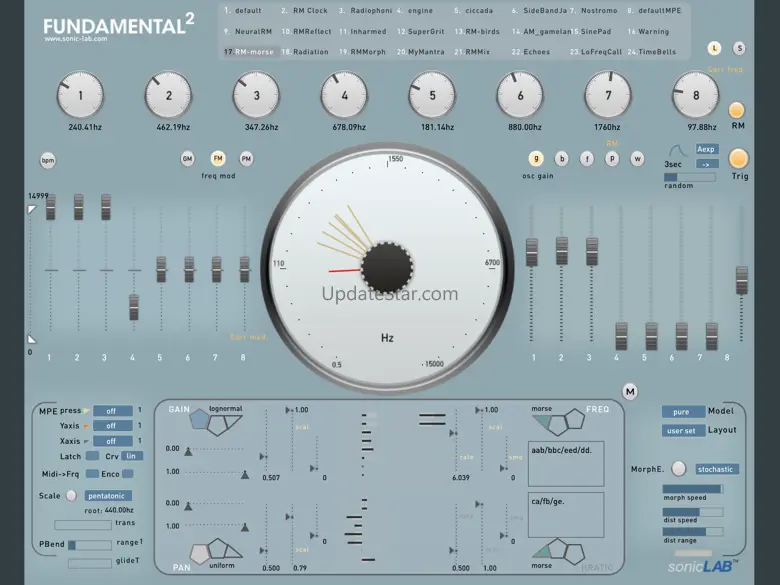780x585 pixels.
Task: Select the FM freq mod button
Action: [x=218, y=159]
